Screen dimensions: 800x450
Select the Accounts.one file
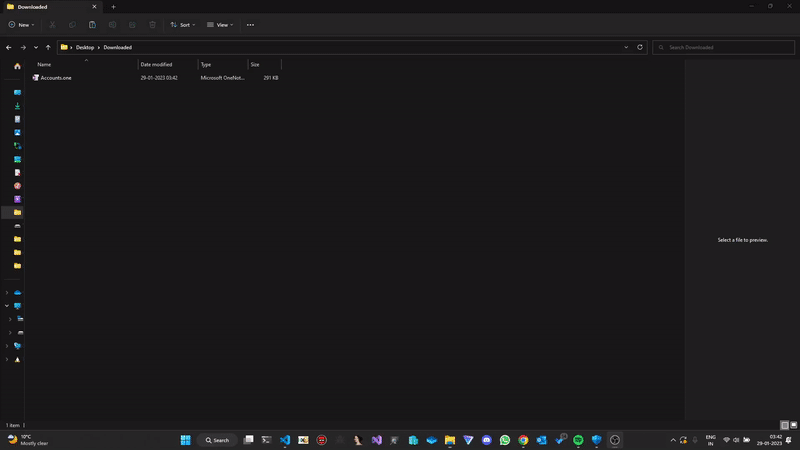56,78
